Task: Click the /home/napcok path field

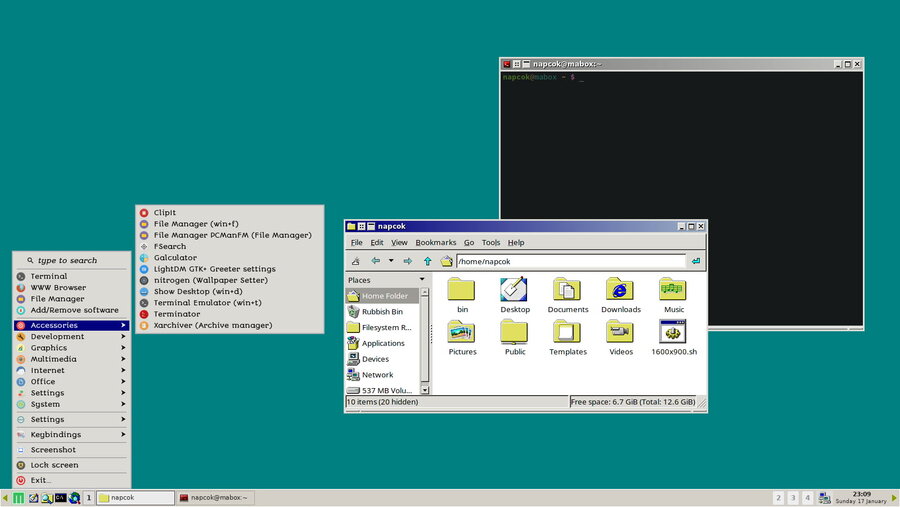Action: click(571, 261)
